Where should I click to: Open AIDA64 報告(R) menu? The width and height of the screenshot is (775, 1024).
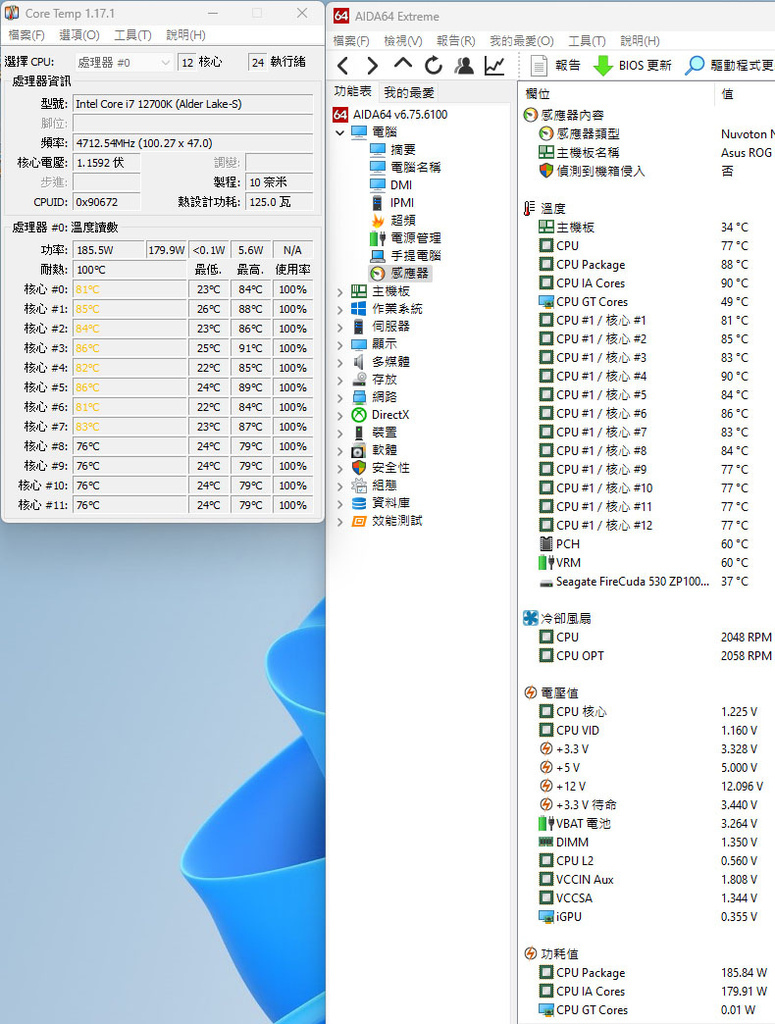[x=456, y=40]
